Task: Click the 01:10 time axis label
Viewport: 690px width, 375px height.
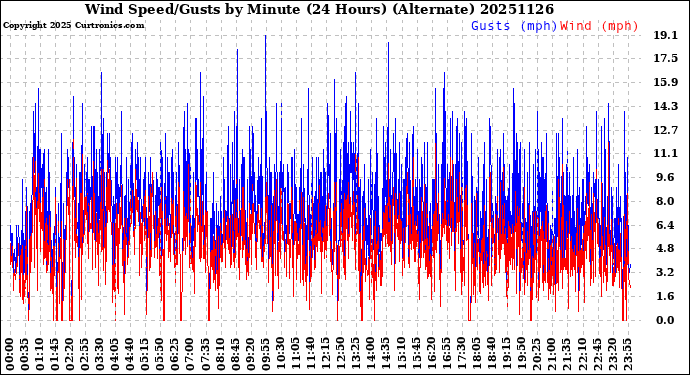Action: [40, 354]
